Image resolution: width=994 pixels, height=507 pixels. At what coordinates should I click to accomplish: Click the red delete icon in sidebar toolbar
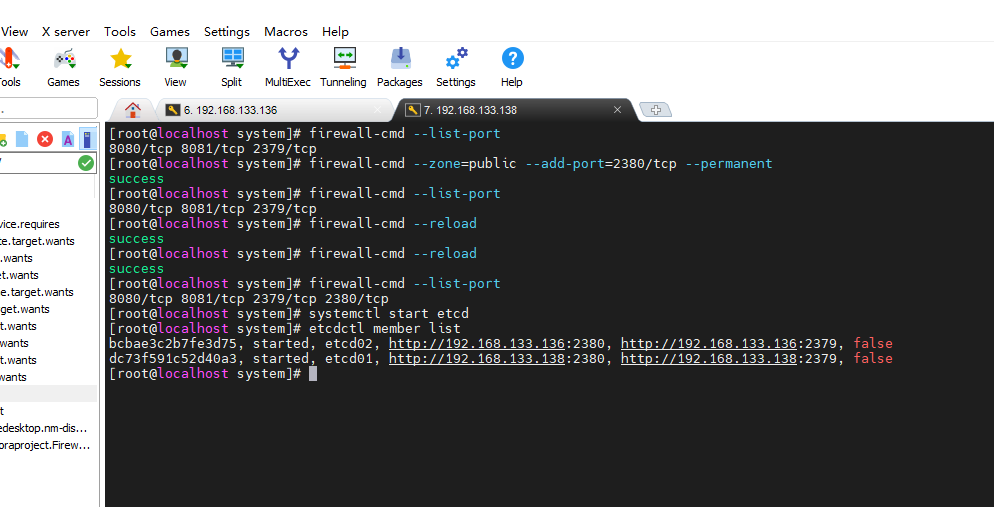45,139
